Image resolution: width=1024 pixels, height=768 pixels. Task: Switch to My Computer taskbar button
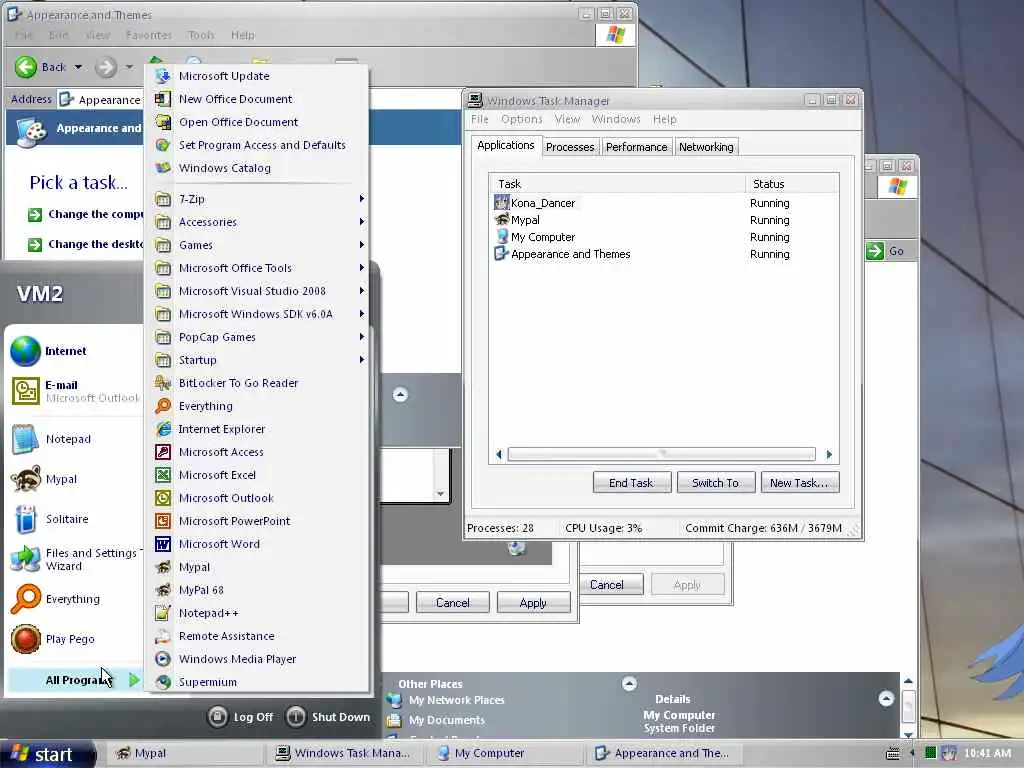[x=505, y=753]
